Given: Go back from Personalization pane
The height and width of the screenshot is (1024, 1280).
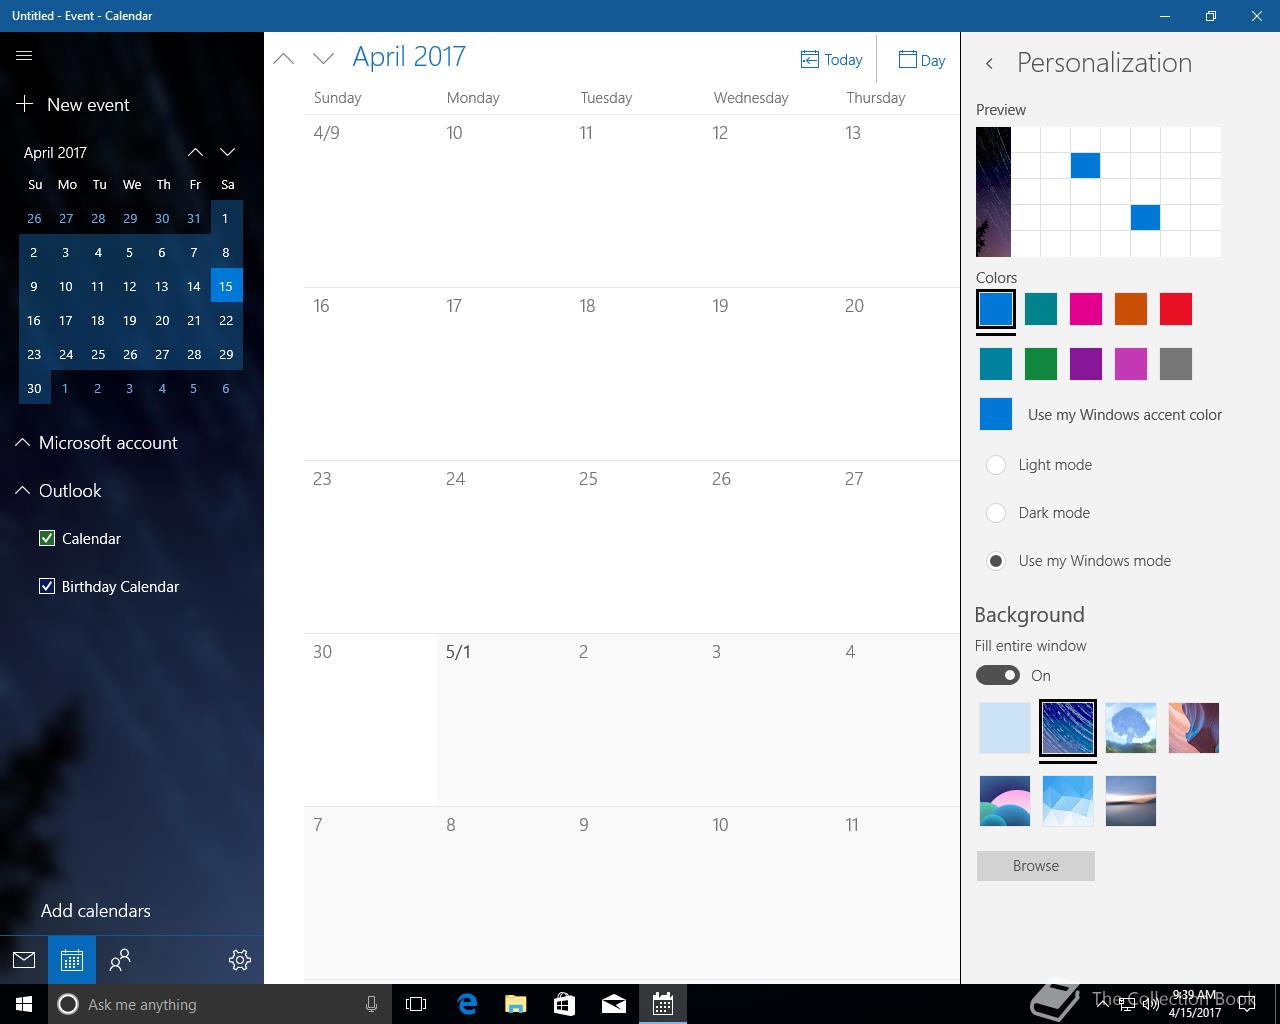Looking at the screenshot, I should (x=989, y=63).
